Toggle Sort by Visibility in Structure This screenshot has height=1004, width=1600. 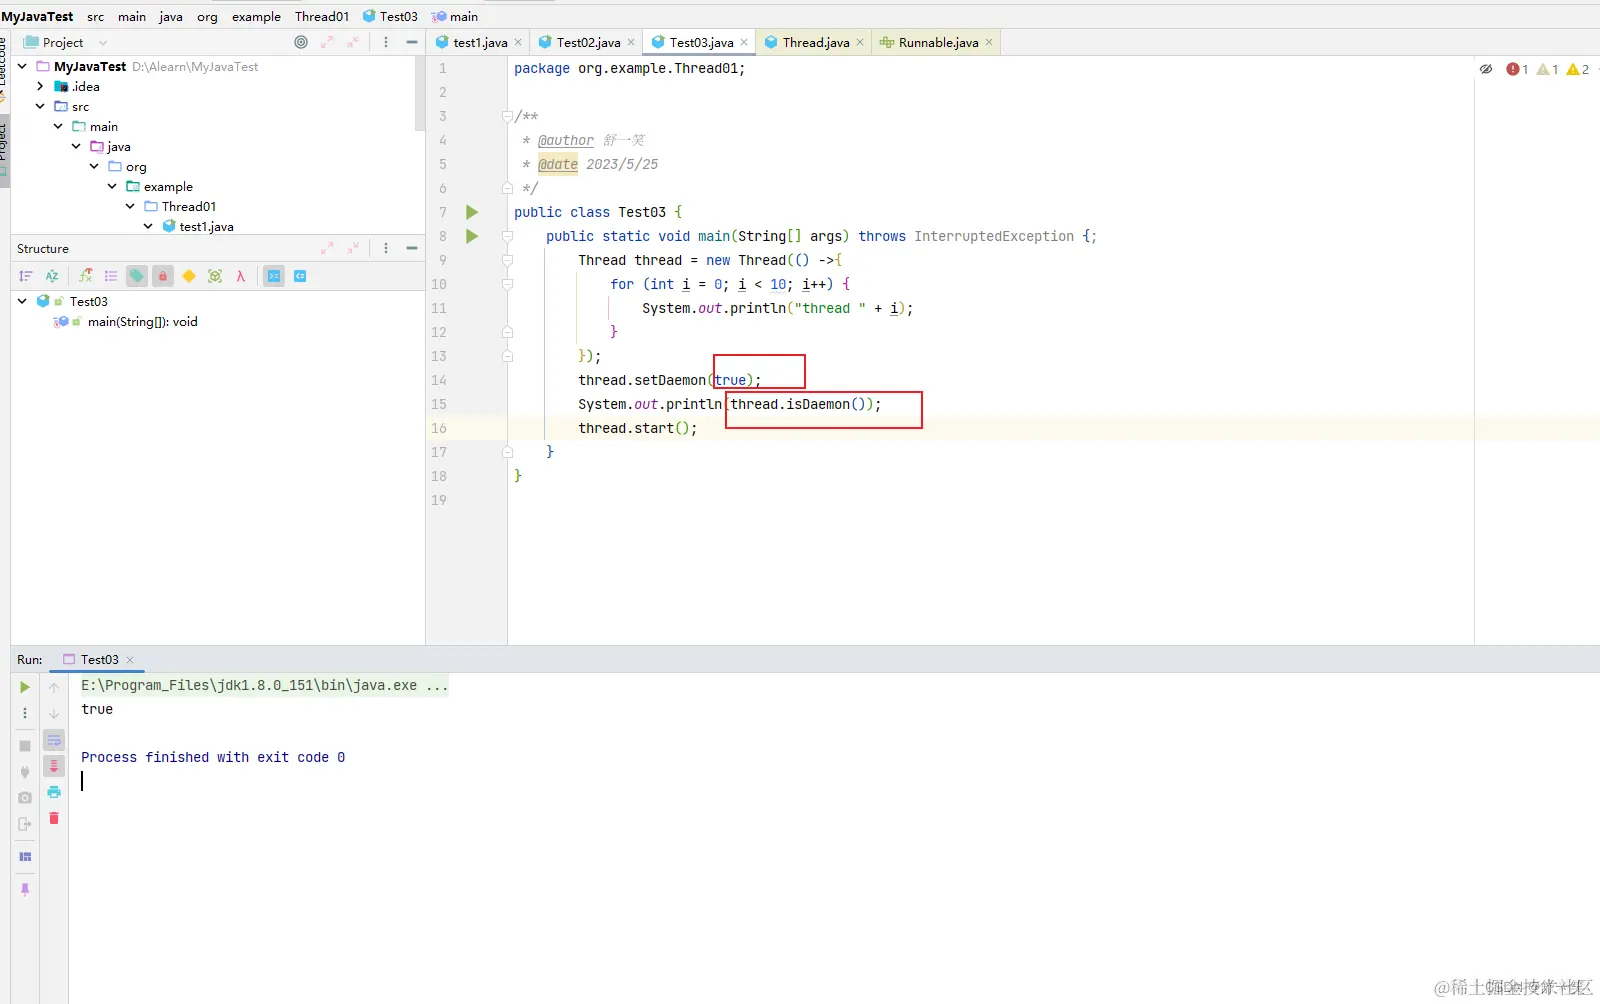[26, 276]
